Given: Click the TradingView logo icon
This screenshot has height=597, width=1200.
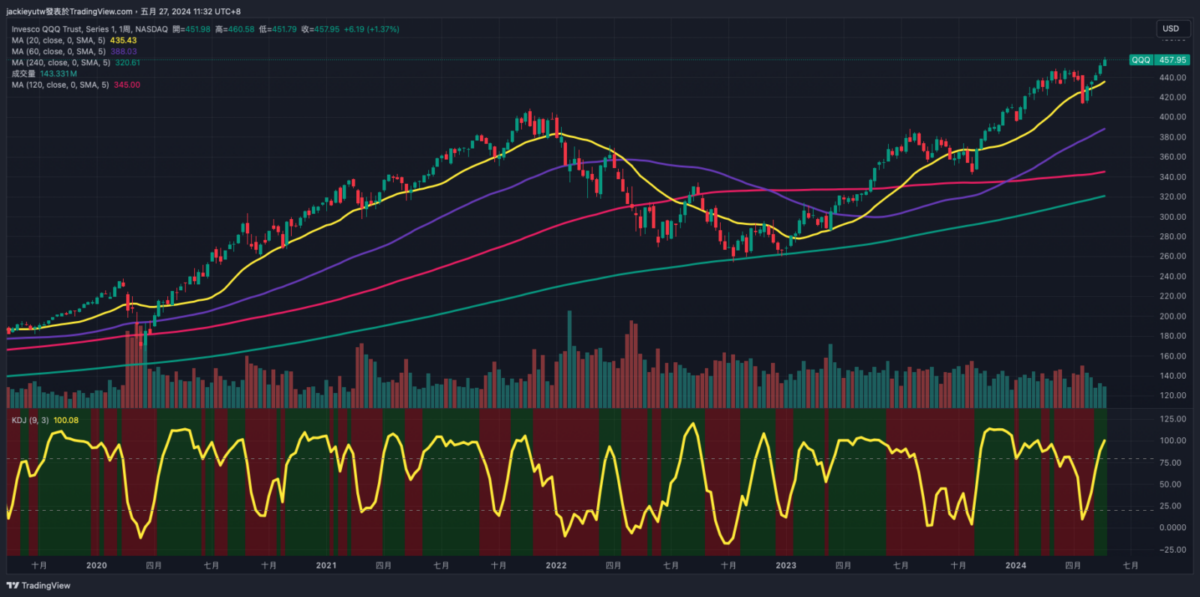Looking at the screenshot, I should pyautogui.click(x=13, y=586).
